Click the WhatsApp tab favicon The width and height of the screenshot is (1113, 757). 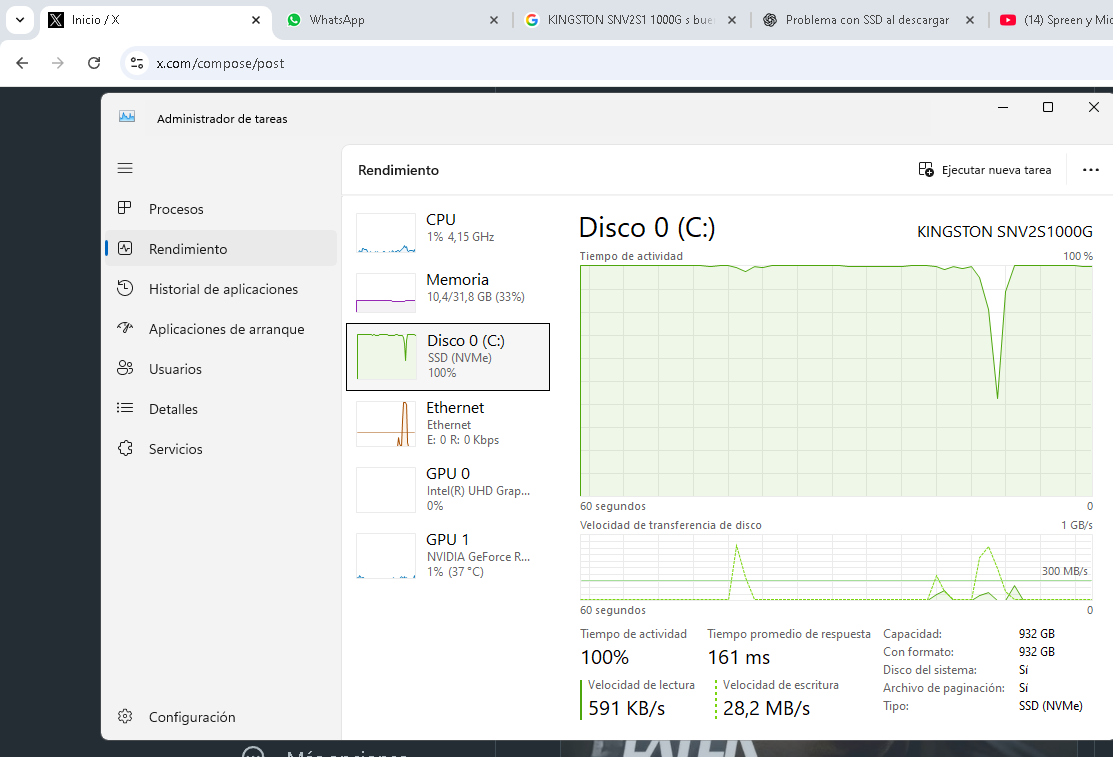point(294,20)
